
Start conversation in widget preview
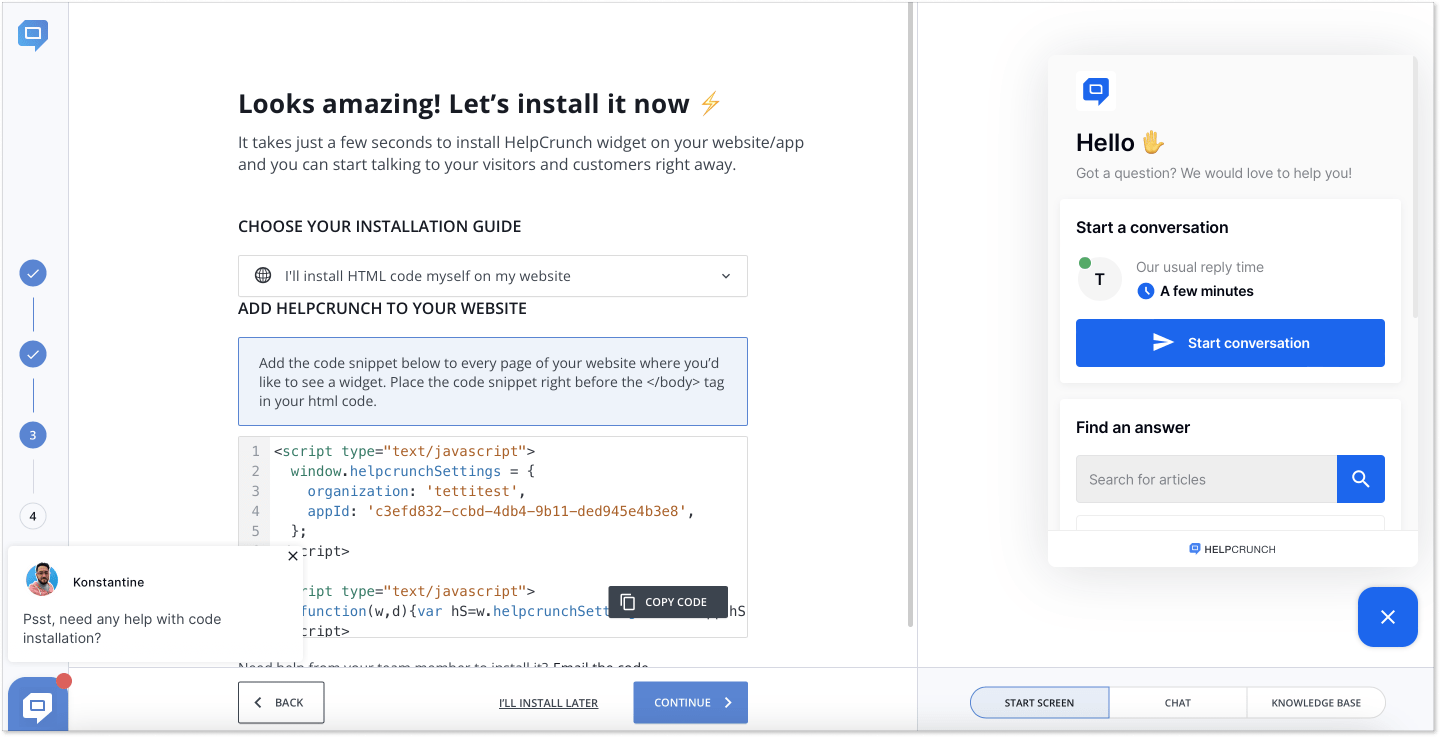tap(1230, 343)
